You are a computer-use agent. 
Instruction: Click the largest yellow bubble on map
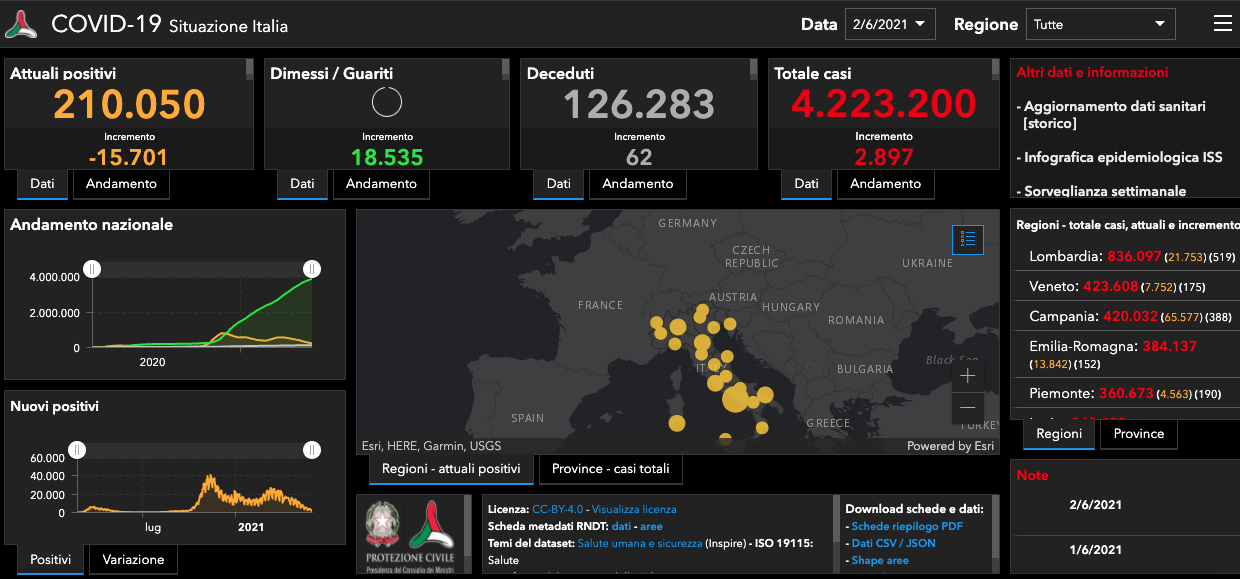point(734,398)
